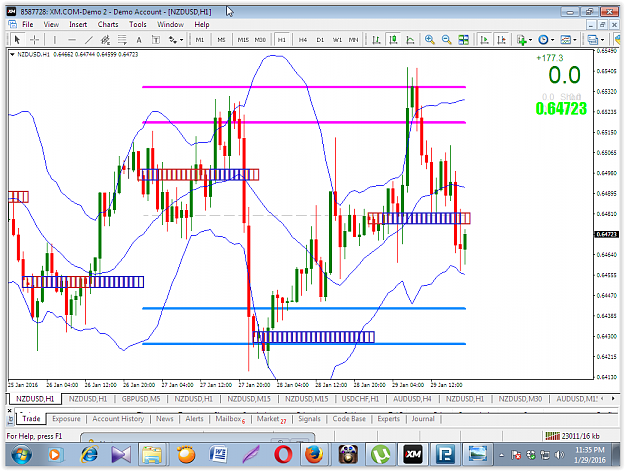Zoom out of the chart
The height and width of the screenshot is (471, 625).
point(446,39)
